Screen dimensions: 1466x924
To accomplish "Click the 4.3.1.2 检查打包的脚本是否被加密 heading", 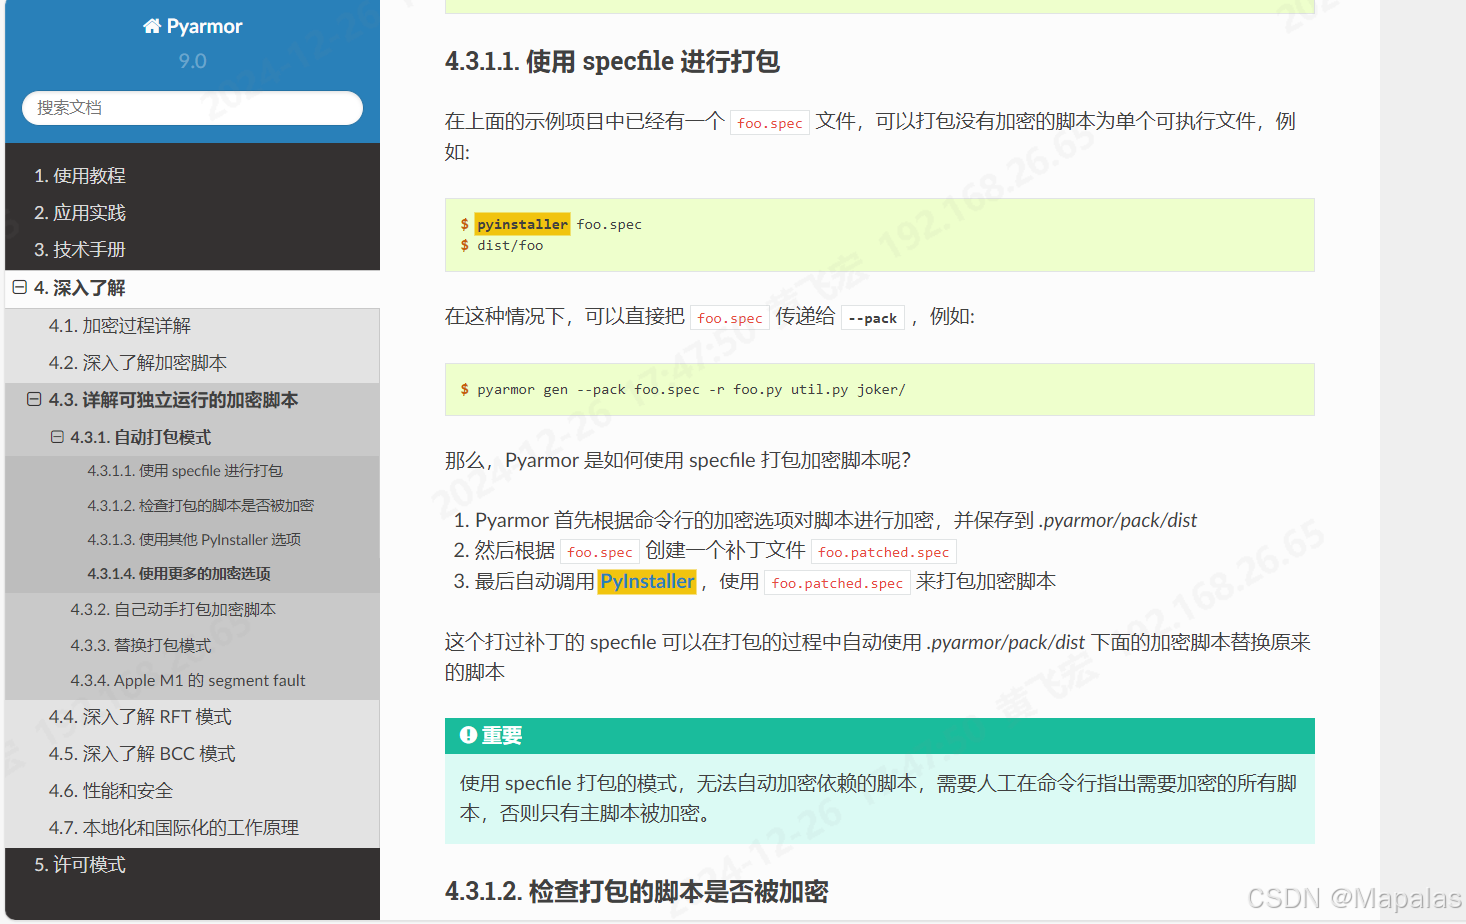I will 636,891.
